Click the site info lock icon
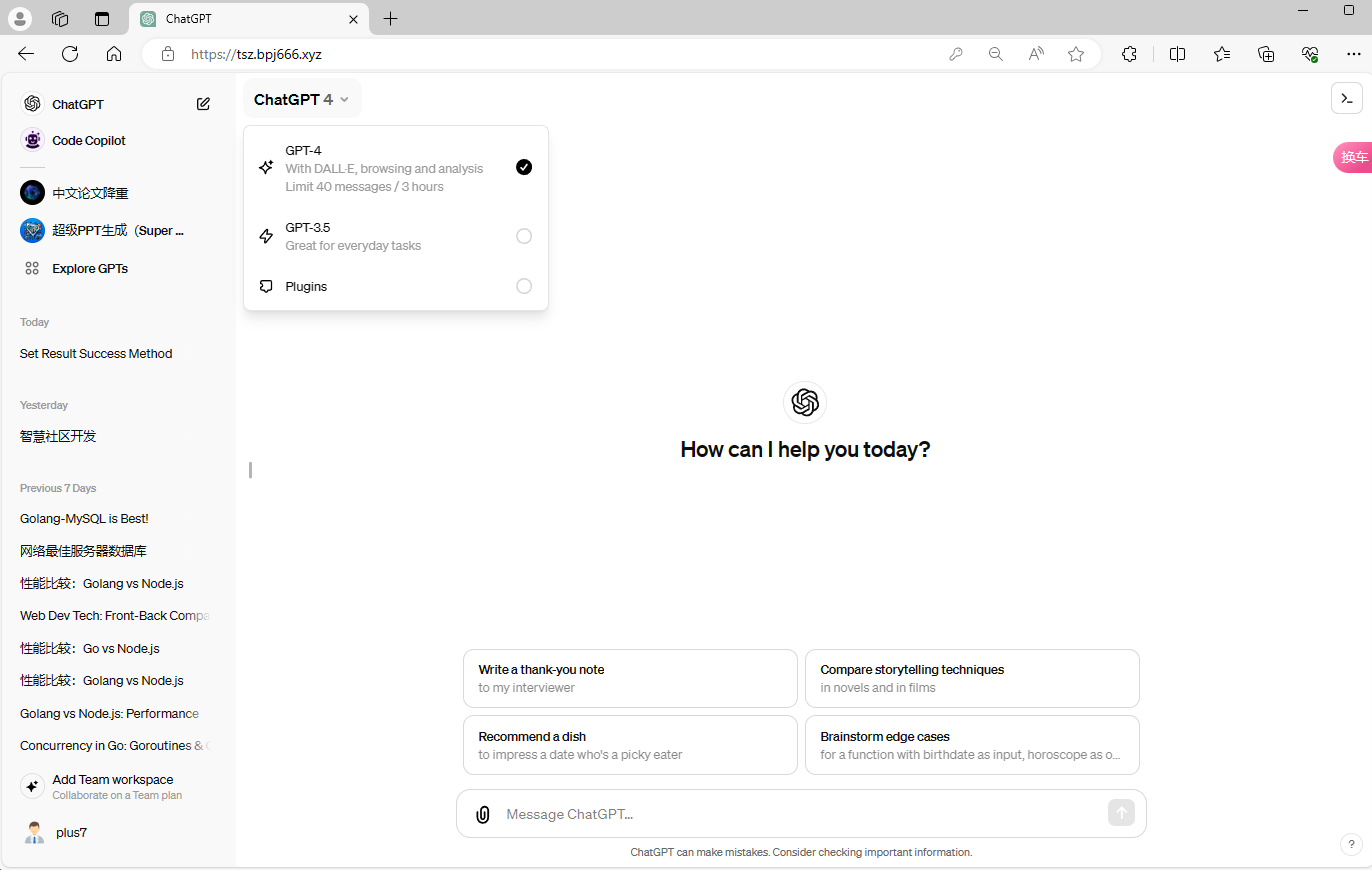 pos(168,54)
